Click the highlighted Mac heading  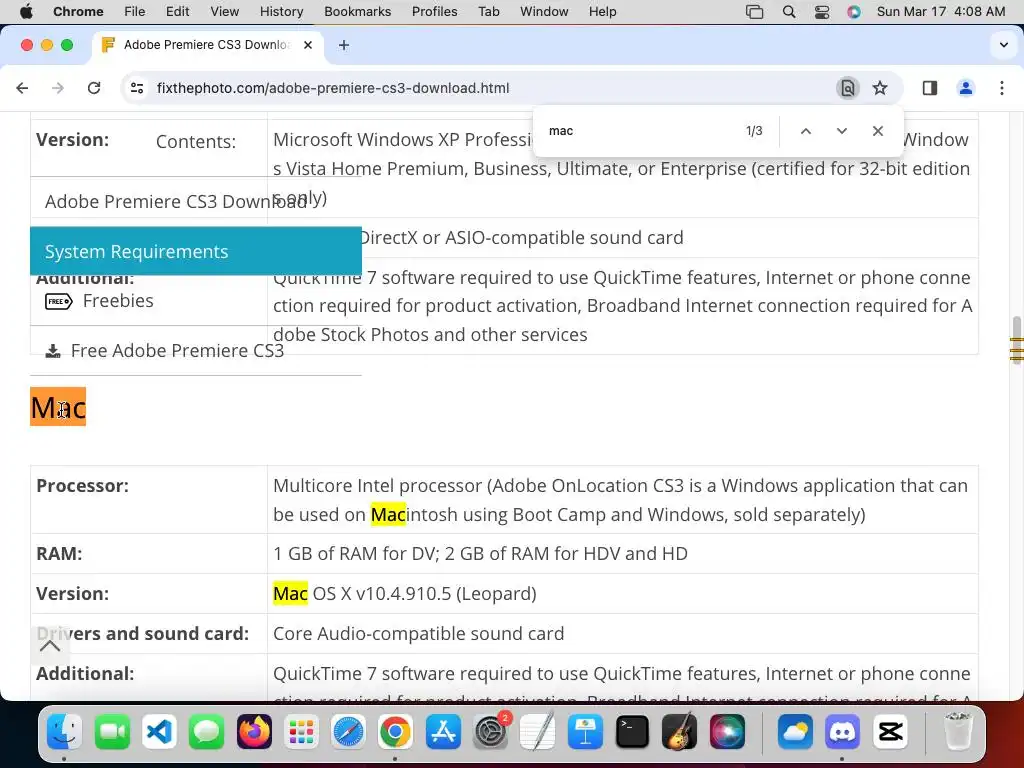[x=58, y=407]
